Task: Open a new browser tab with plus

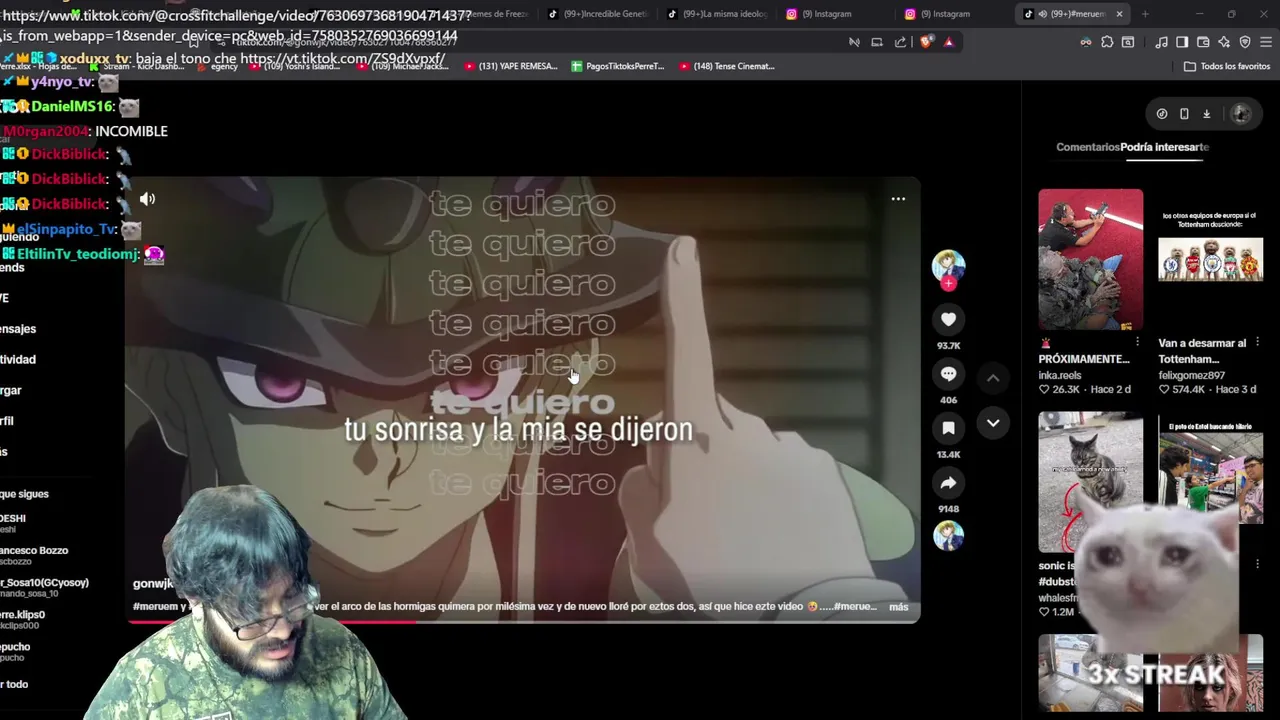Action: tap(1145, 14)
